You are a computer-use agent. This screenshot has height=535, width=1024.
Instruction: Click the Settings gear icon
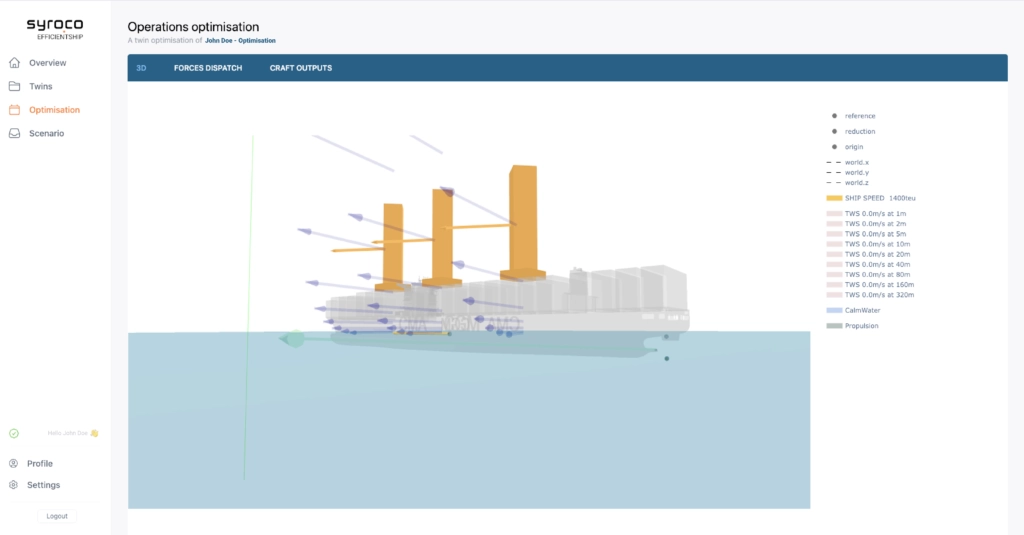13,485
